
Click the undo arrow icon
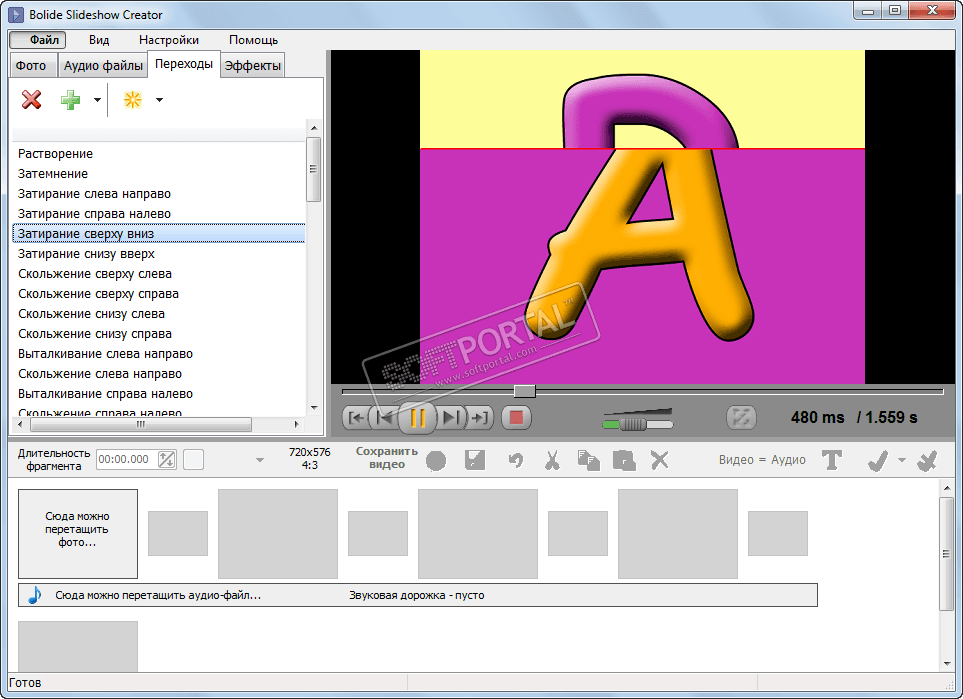(x=516, y=460)
